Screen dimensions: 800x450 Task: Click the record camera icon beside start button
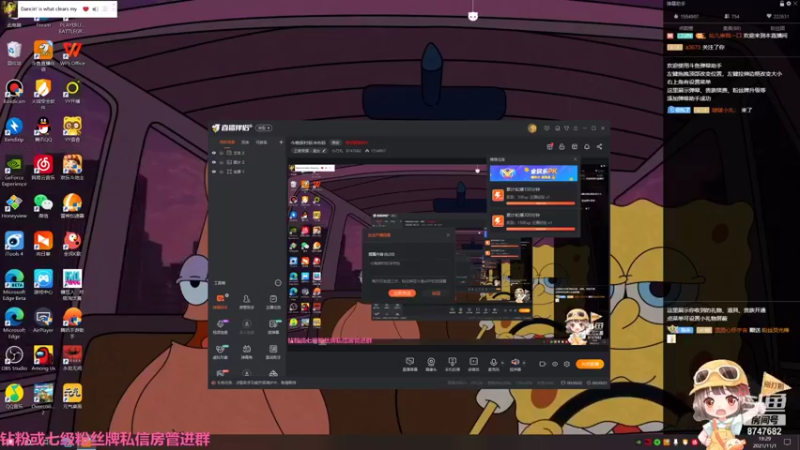(542, 364)
